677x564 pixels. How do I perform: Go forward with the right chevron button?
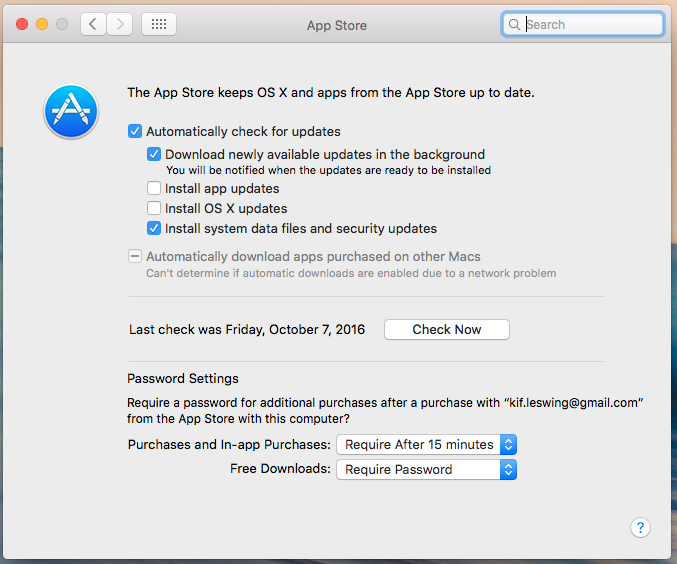(120, 24)
